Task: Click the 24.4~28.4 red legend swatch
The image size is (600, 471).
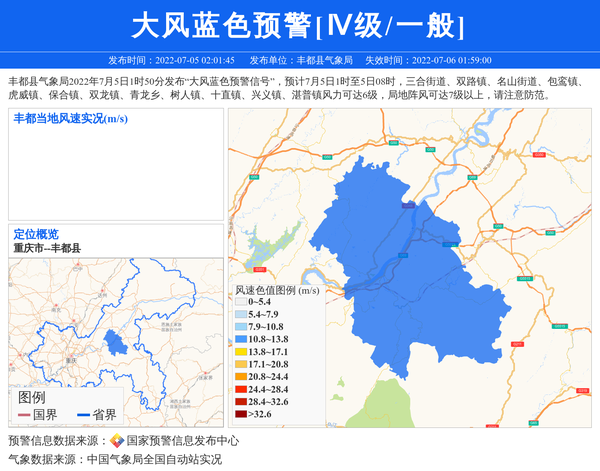Action: 240,389
